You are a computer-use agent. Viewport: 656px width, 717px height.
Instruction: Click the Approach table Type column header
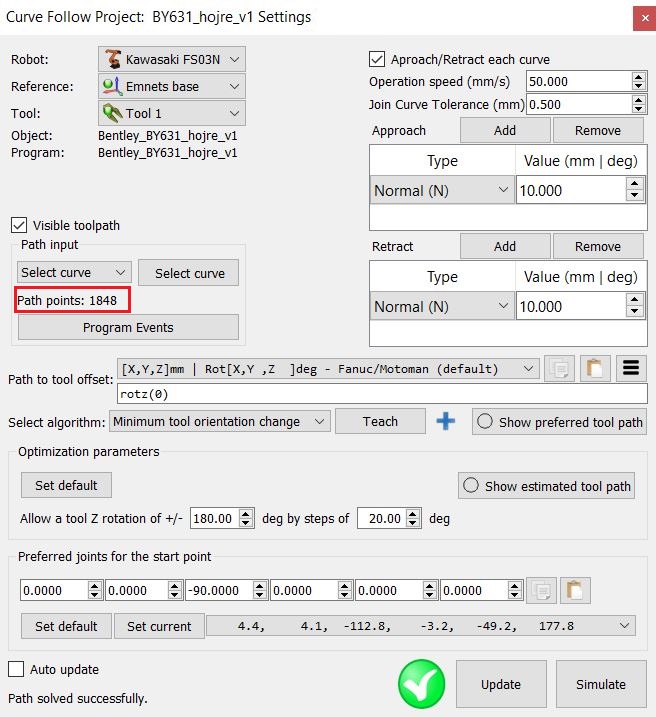point(442,161)
